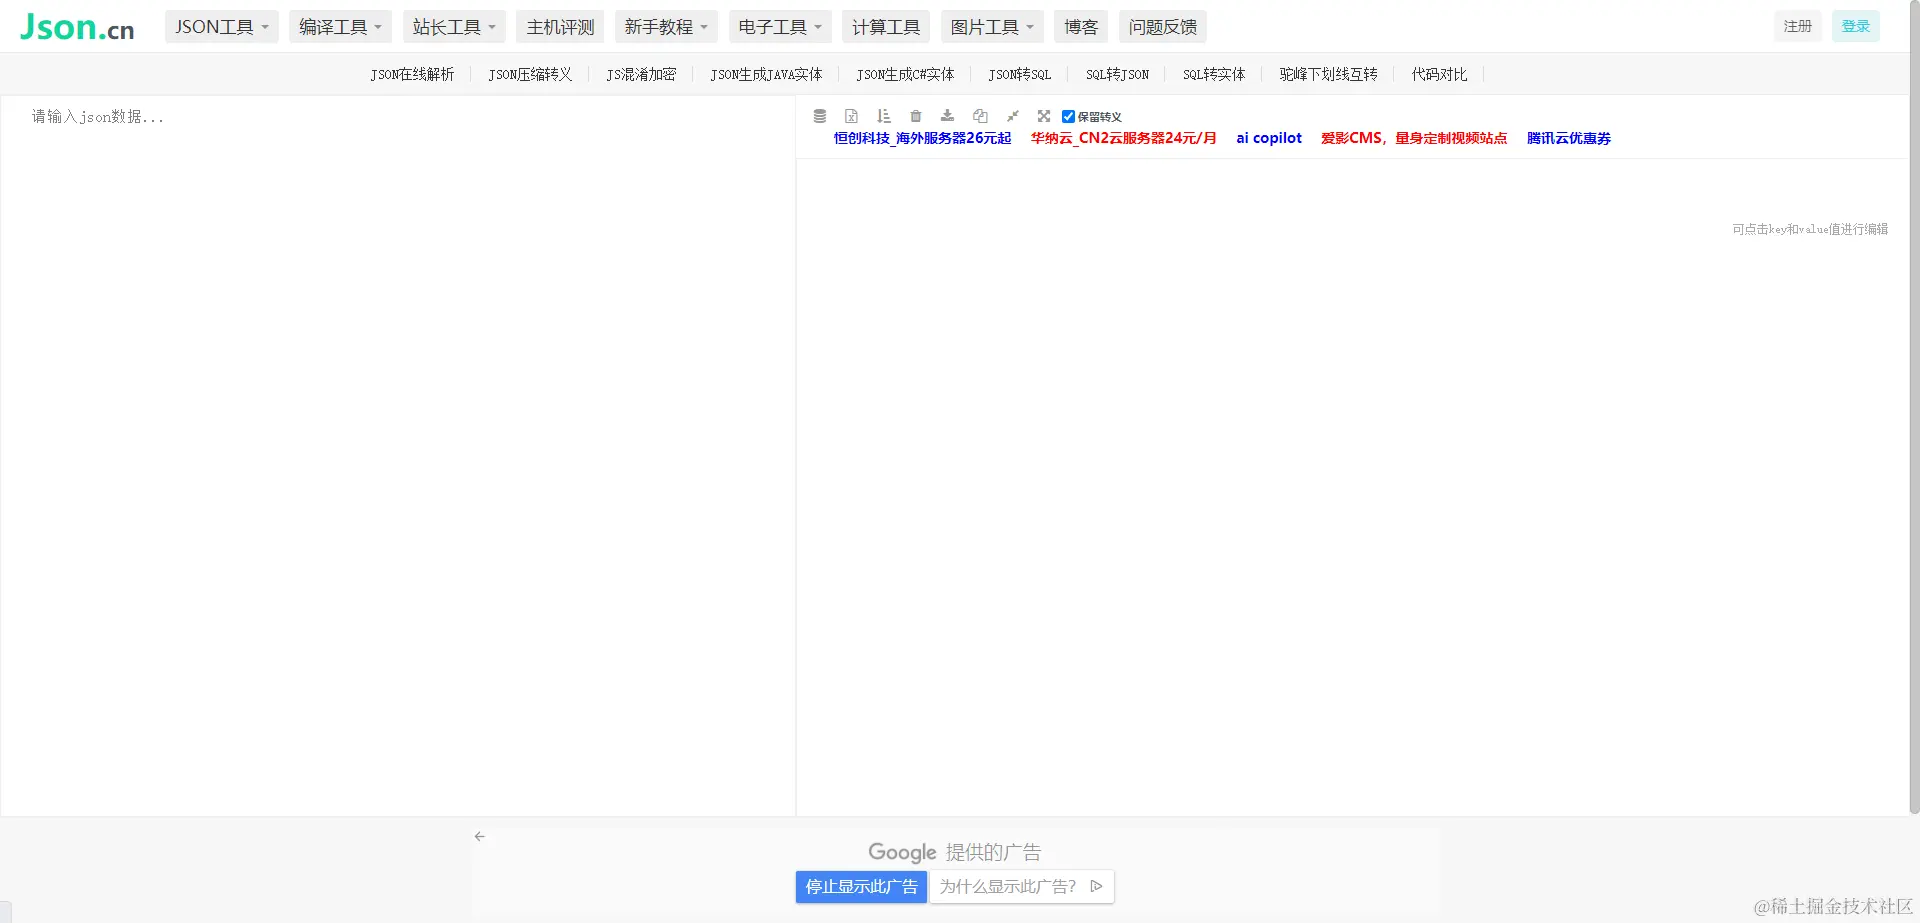Open the 腾讯云优惠券 link
Screen dimensions: 1920x923
[x=1569, y=138]
